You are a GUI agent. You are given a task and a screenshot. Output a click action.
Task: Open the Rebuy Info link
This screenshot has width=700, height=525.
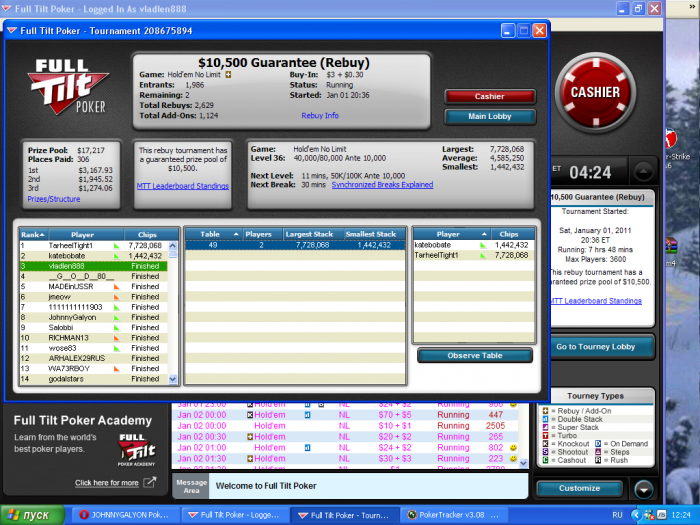click(320, 116)
